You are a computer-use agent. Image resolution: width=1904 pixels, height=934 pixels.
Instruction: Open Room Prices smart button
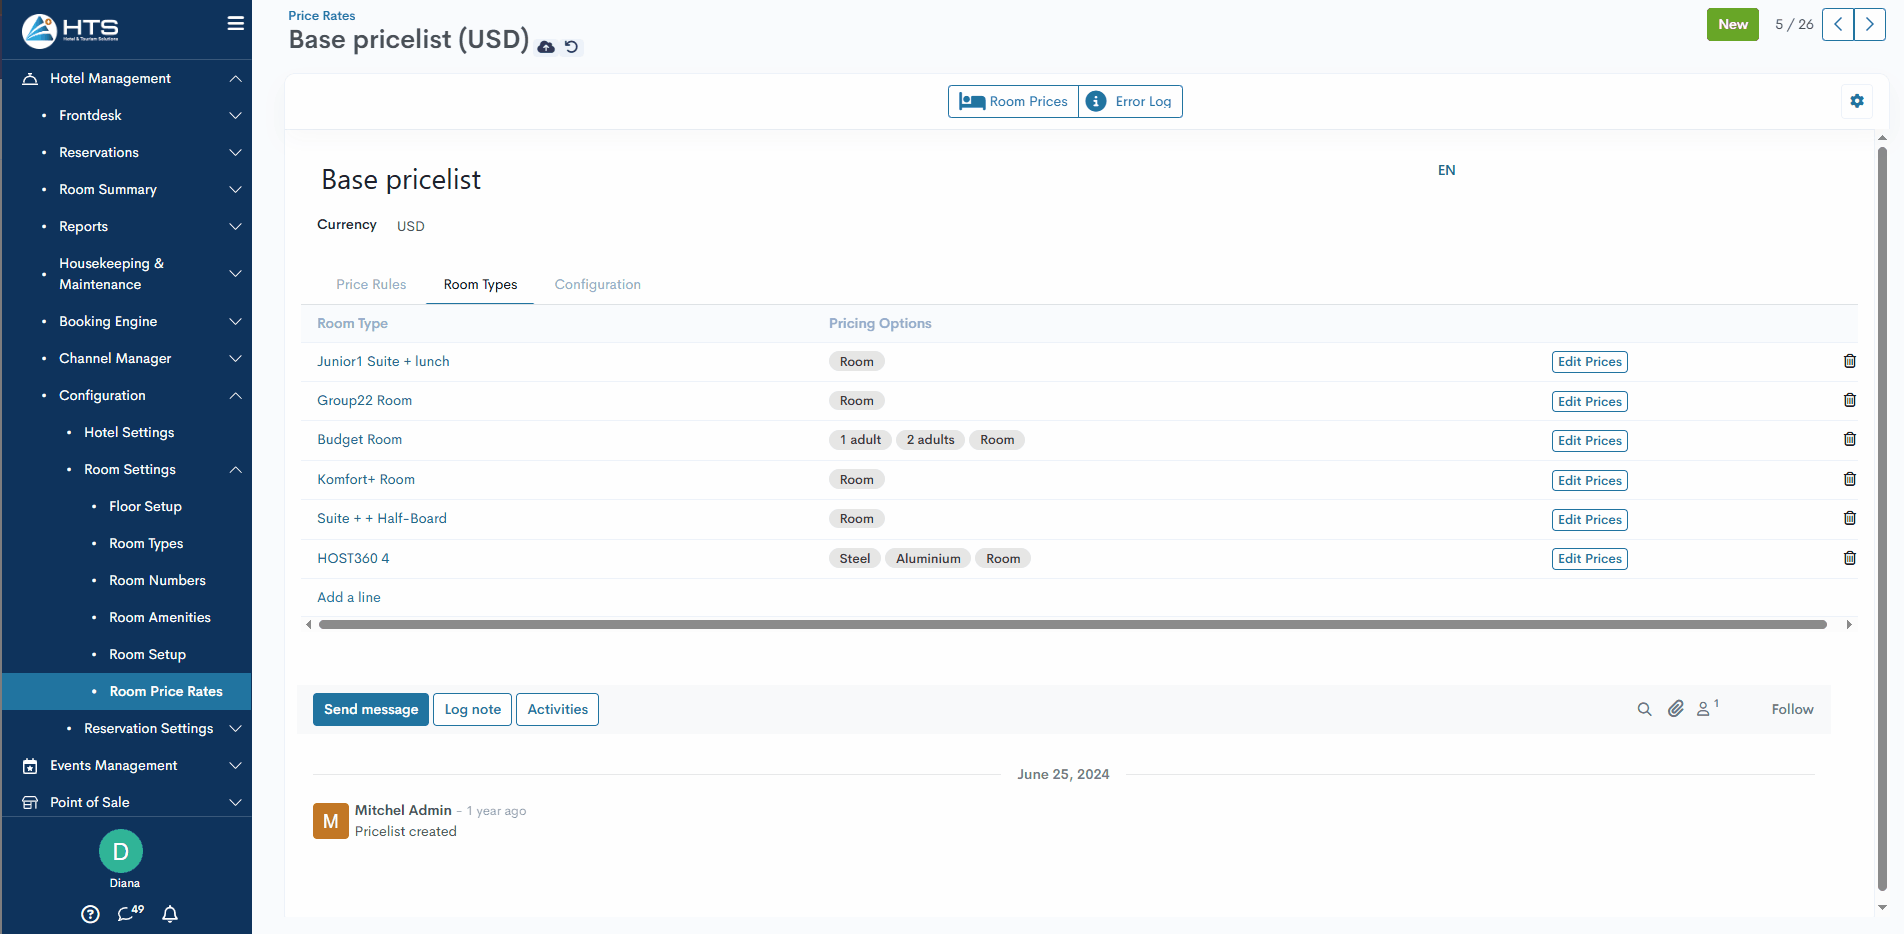click(x=1014, y=101)
